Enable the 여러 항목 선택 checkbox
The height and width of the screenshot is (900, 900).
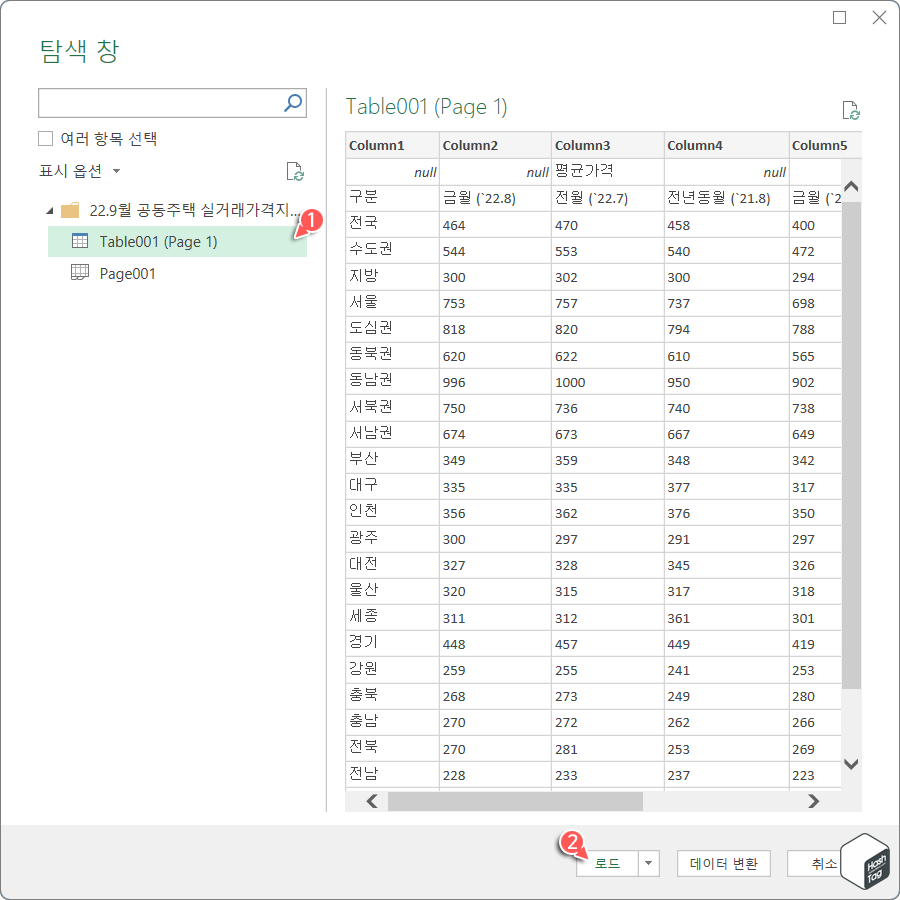pyautogui.click(x=44, y=138)
